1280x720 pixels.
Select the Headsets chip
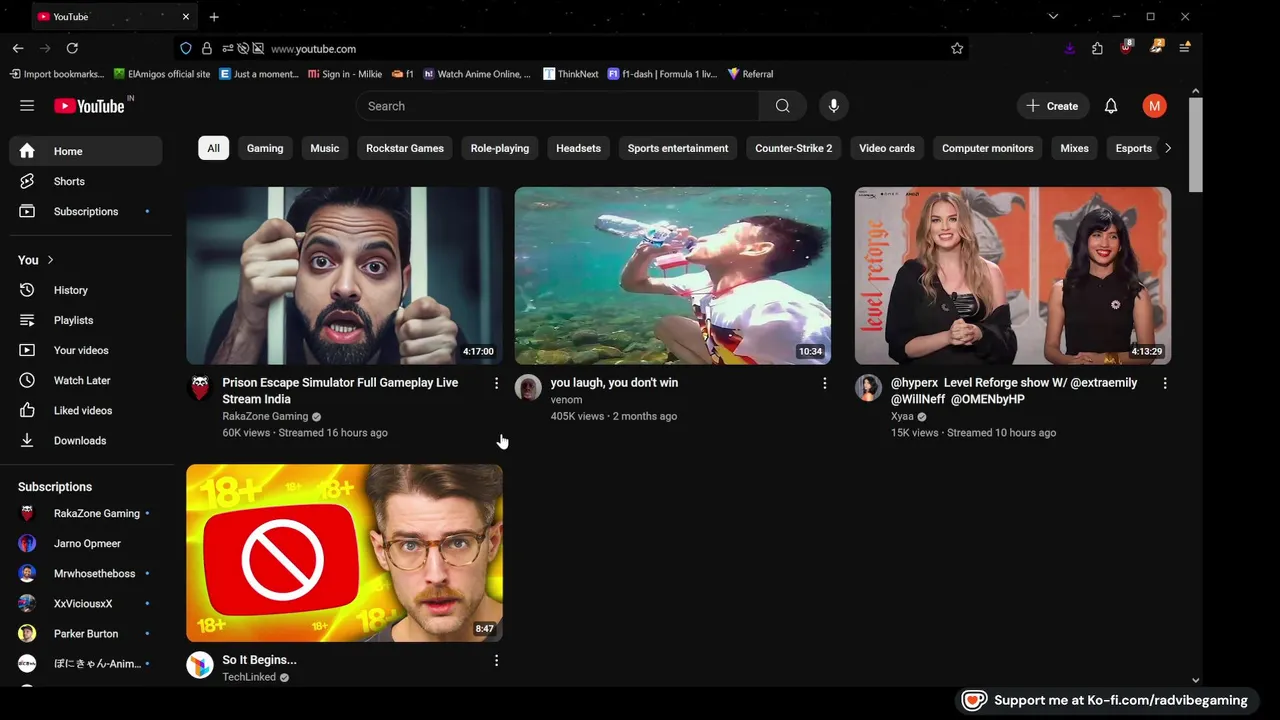pyautogui.click(x=578, y=148)
